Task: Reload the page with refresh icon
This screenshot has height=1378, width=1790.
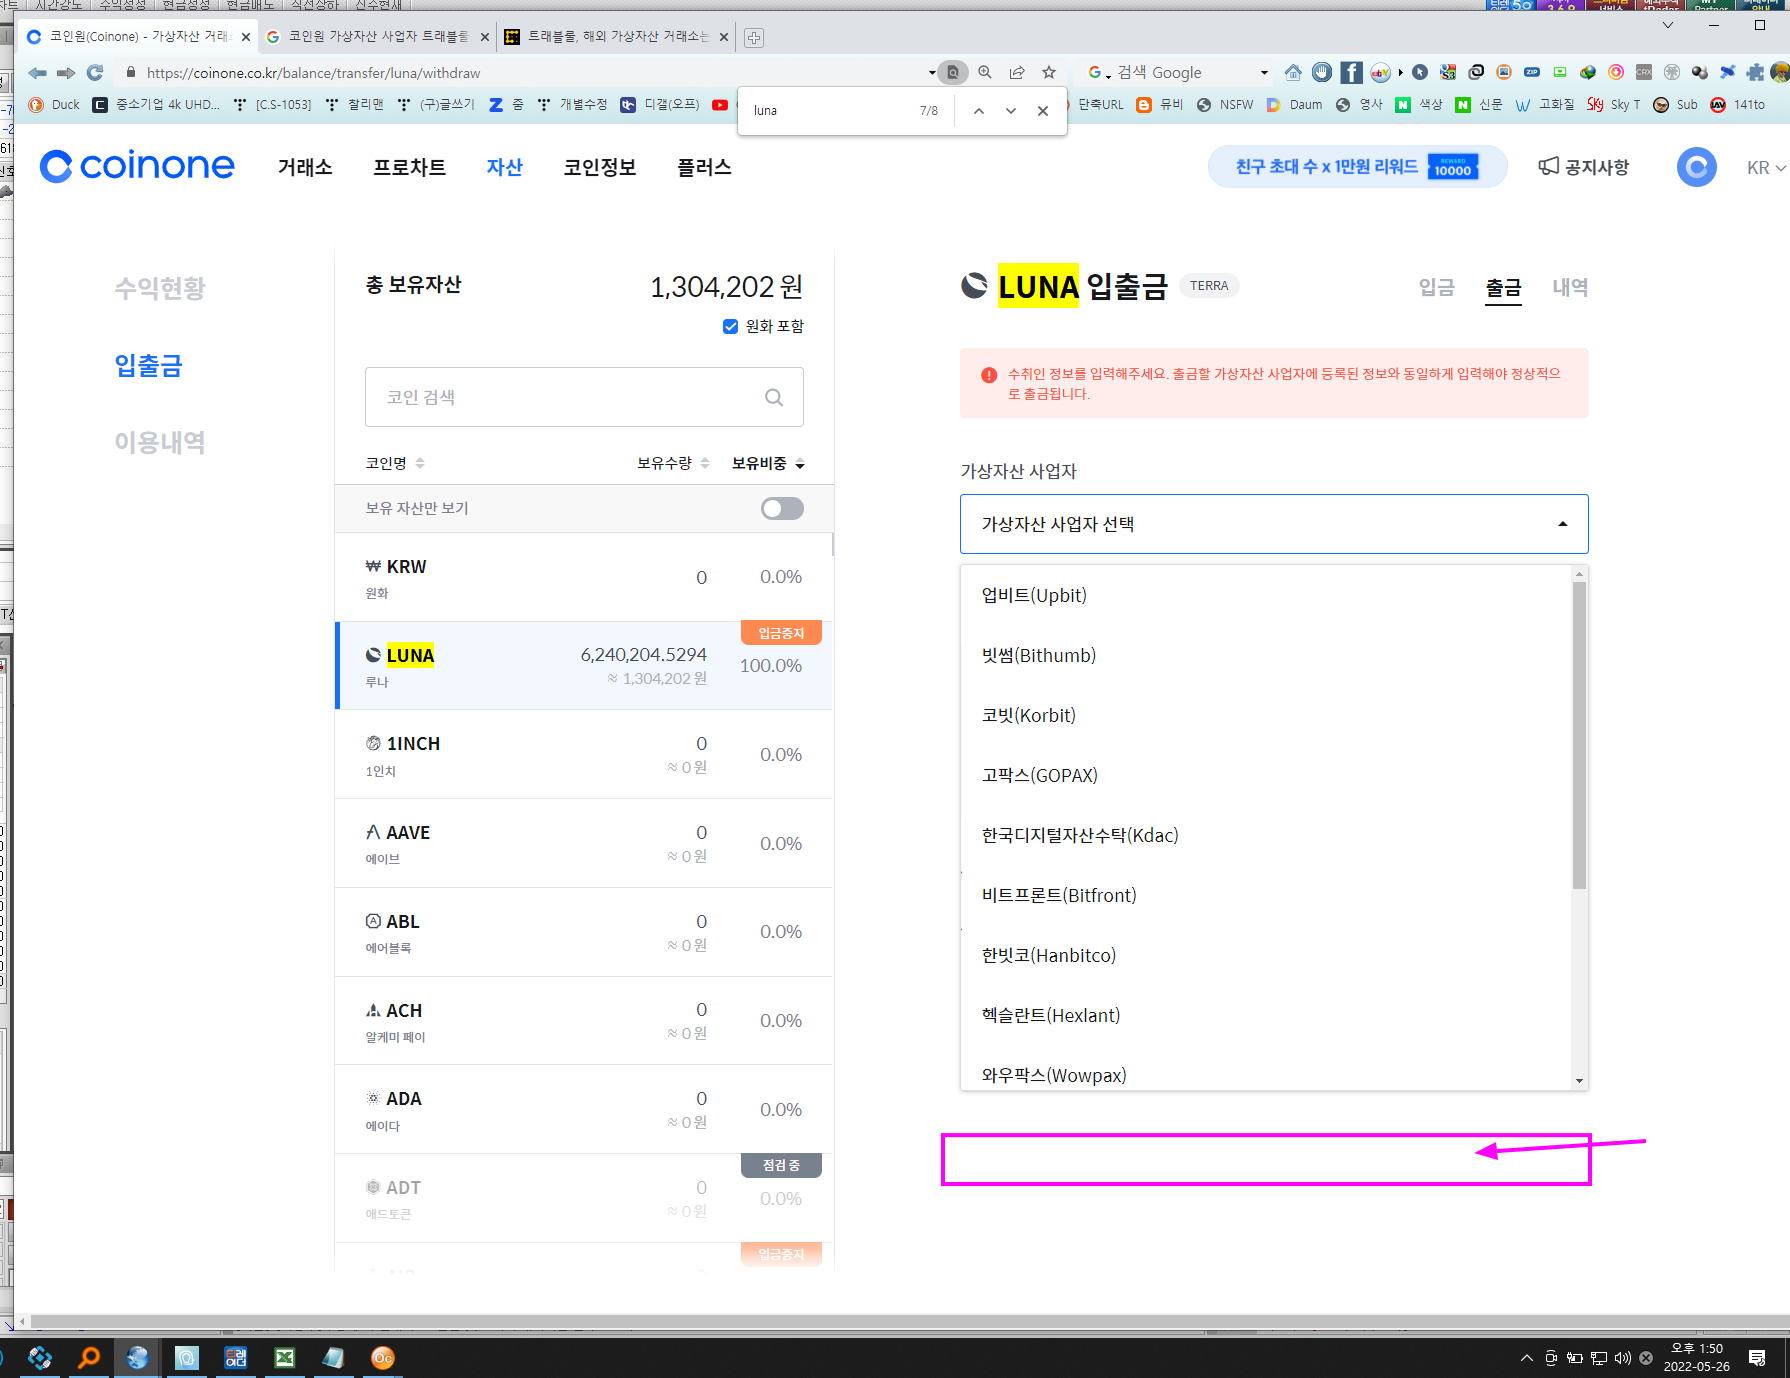Action: [x=95, y=73]
